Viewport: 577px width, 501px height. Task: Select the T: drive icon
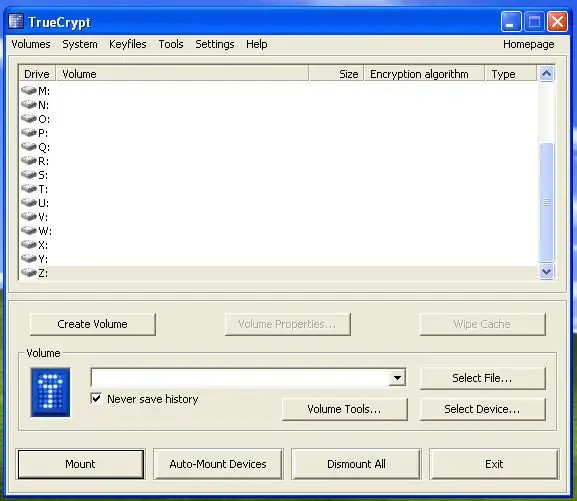(29, 188)
